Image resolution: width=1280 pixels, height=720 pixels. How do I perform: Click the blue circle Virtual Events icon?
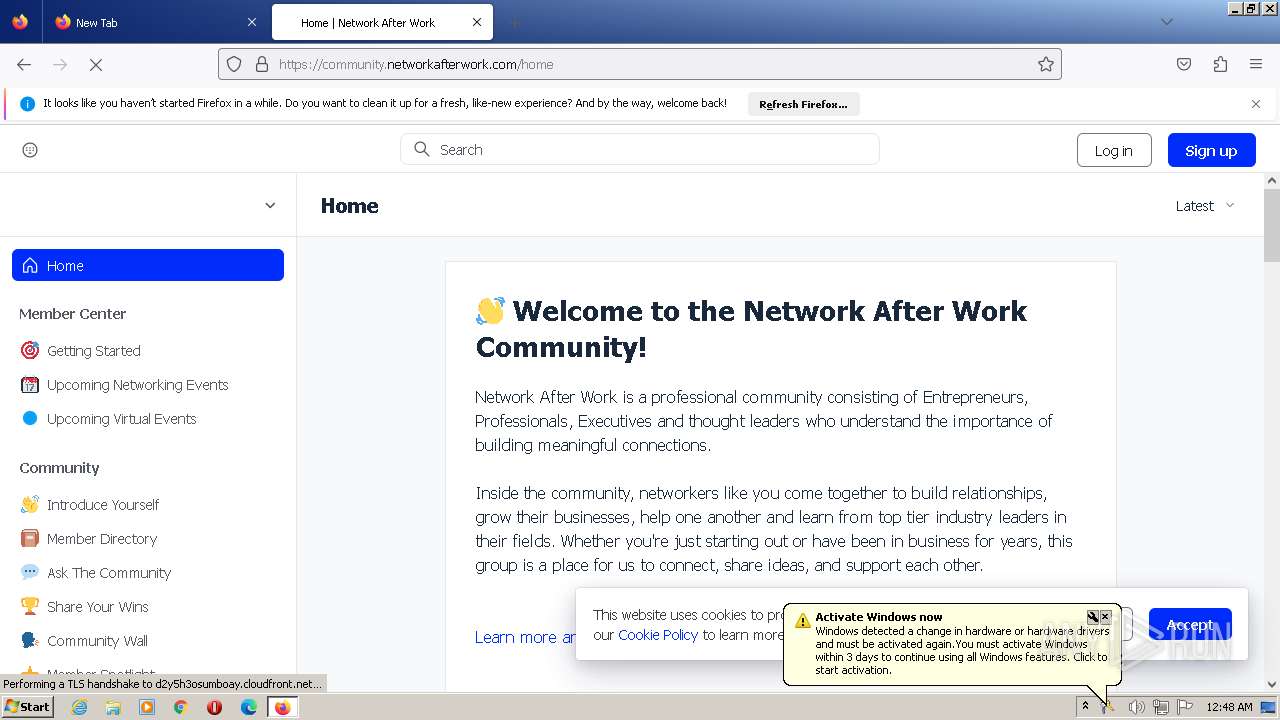pyautogui.click(x=30, y=419)
